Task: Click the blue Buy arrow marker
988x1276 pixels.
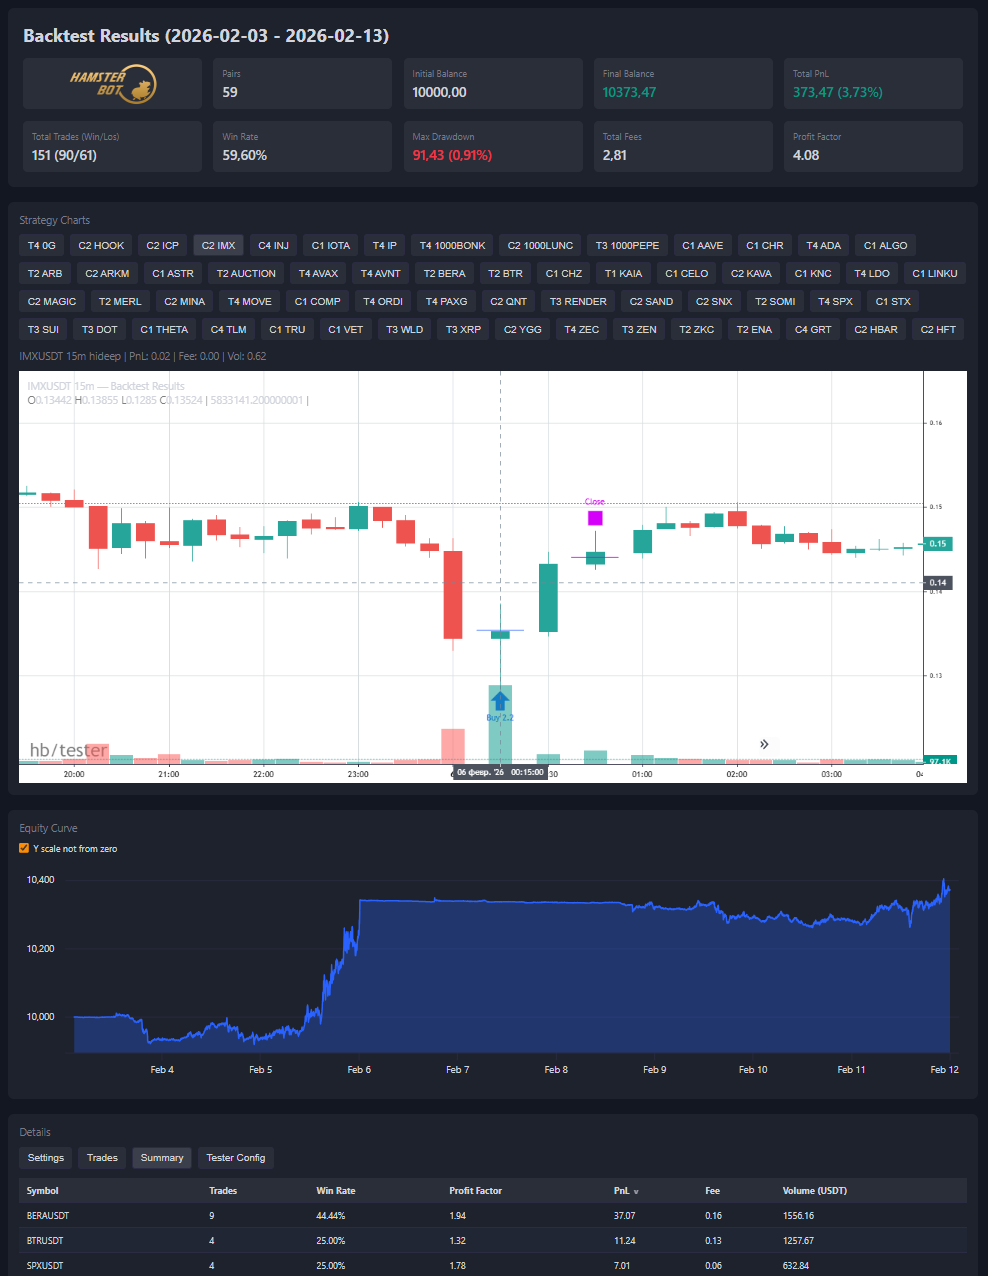Action: (x=500, y=701)
